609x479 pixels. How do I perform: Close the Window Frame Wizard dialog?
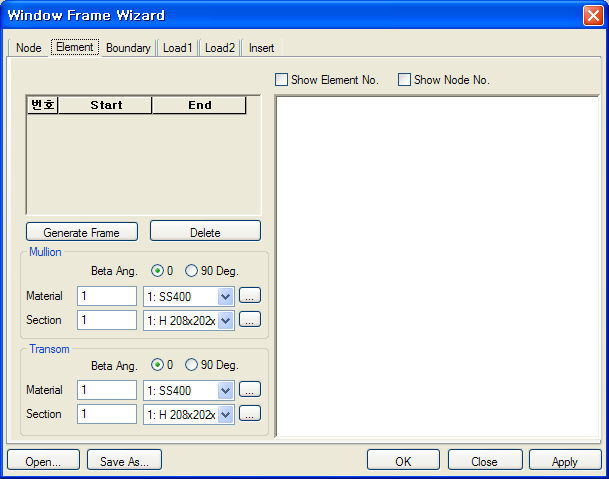click(593, 16)
